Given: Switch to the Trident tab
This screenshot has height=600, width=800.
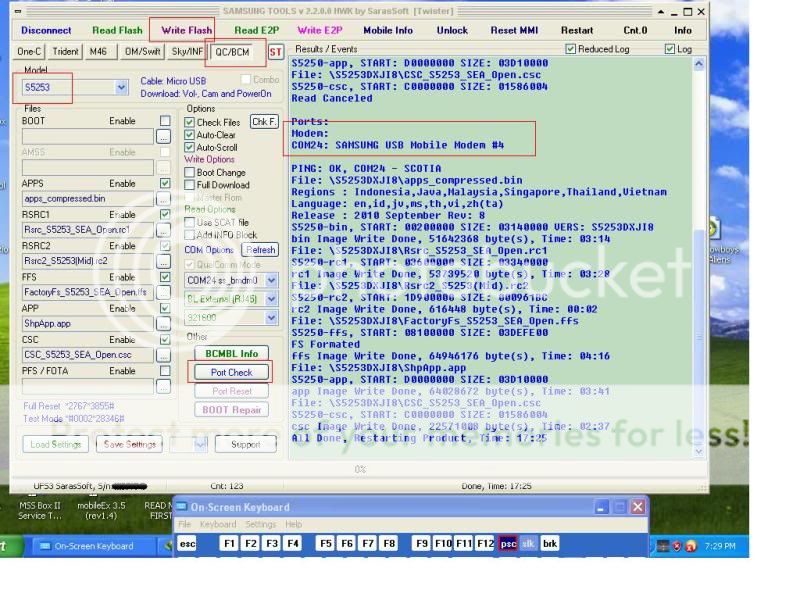Looking at the screenshot, I should 65,52.
